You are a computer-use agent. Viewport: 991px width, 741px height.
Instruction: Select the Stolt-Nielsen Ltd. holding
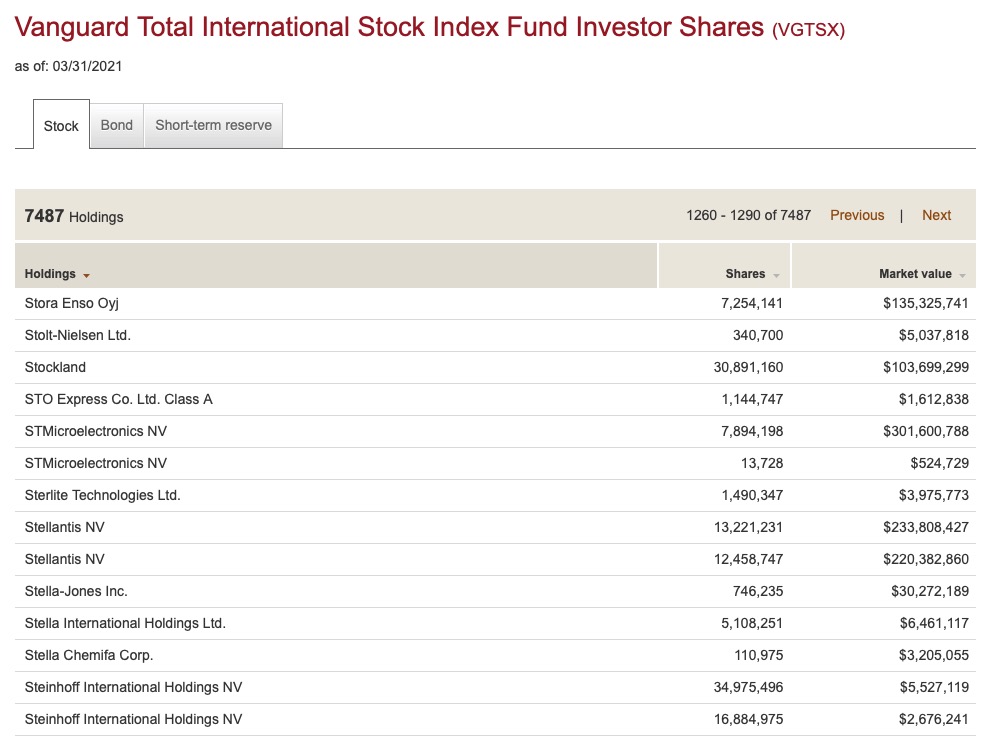pyautogui.click(x=77, y=334)
